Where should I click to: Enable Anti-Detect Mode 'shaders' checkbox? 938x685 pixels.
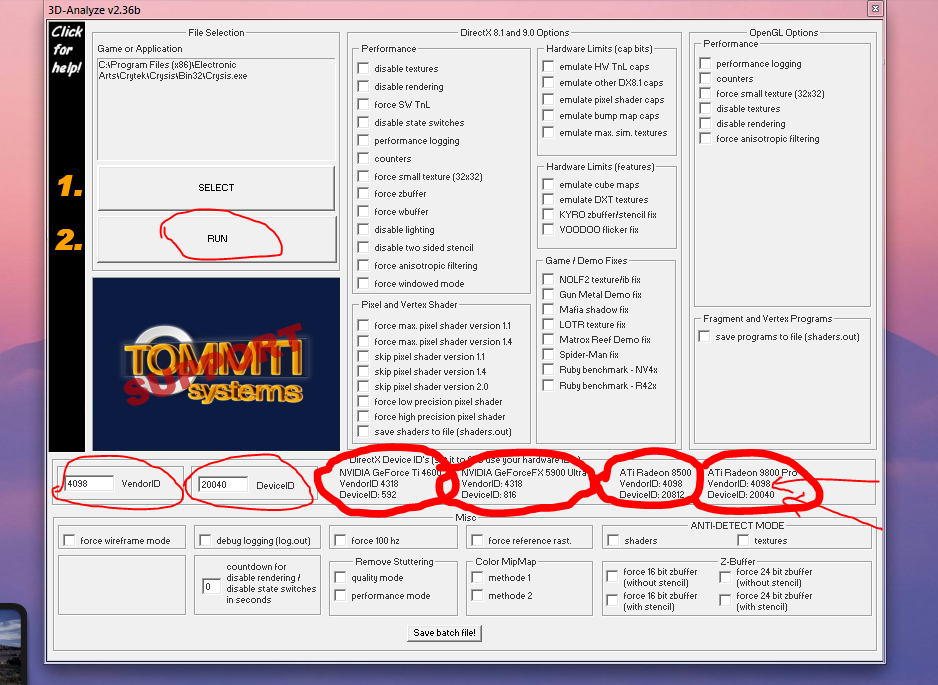click(613, 540)
